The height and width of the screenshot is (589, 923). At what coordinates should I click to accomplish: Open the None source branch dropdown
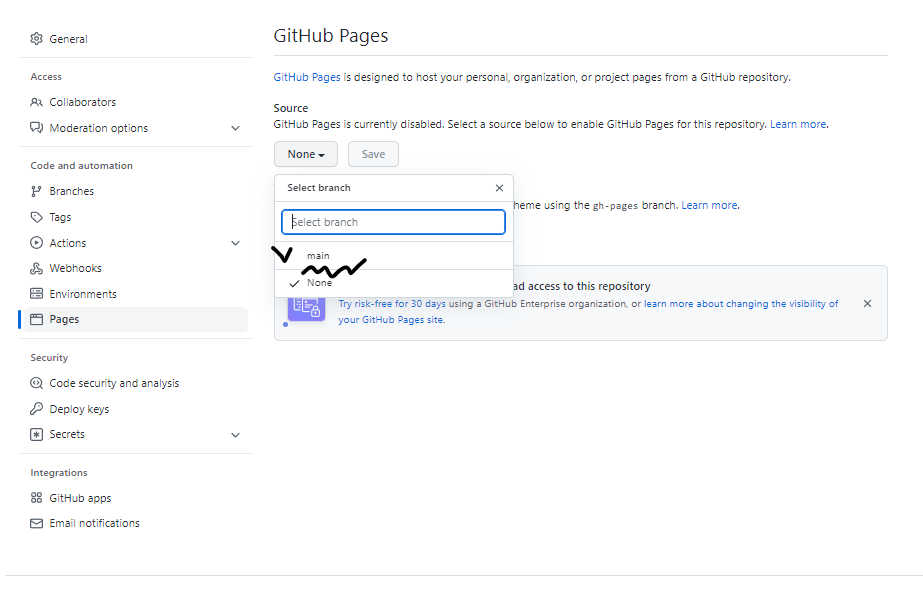(306, 154)
